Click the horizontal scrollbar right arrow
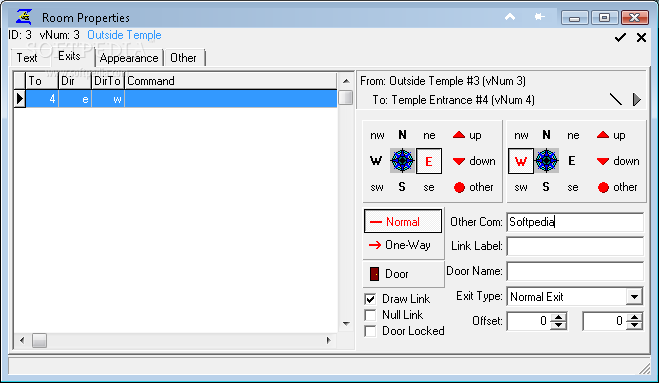This screenshot has height=383, width=659. click(x=329, y=340)
